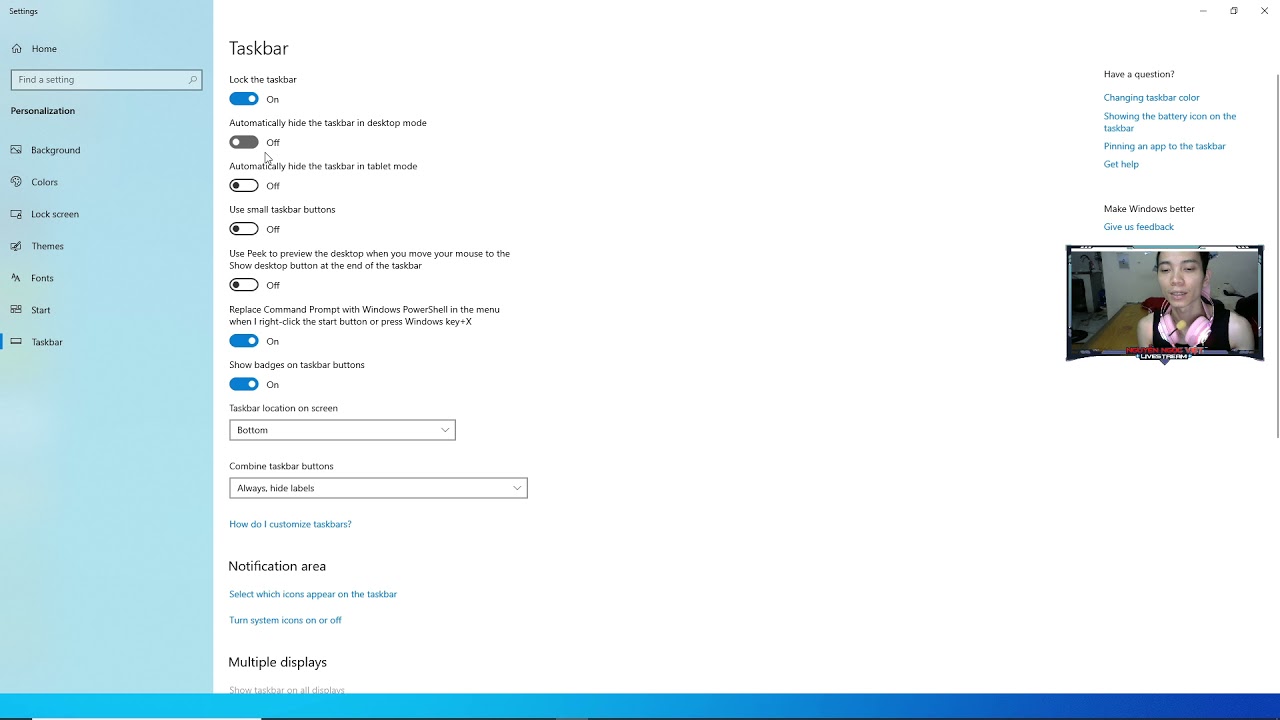1280x720 pixels.
Task: Minimize the Settings window
Action: pos(1203,11)
